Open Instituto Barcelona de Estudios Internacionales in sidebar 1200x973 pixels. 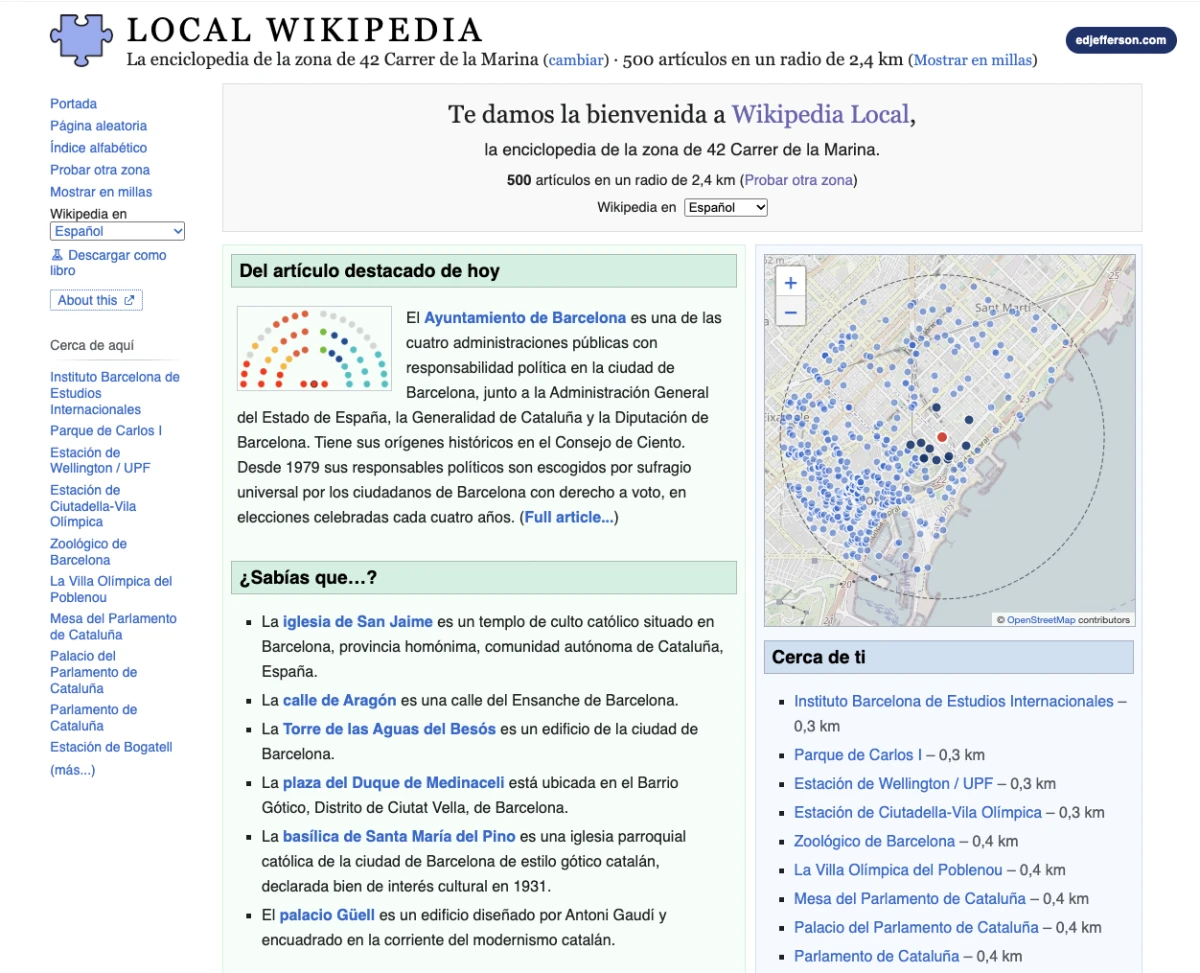(115, 393)
